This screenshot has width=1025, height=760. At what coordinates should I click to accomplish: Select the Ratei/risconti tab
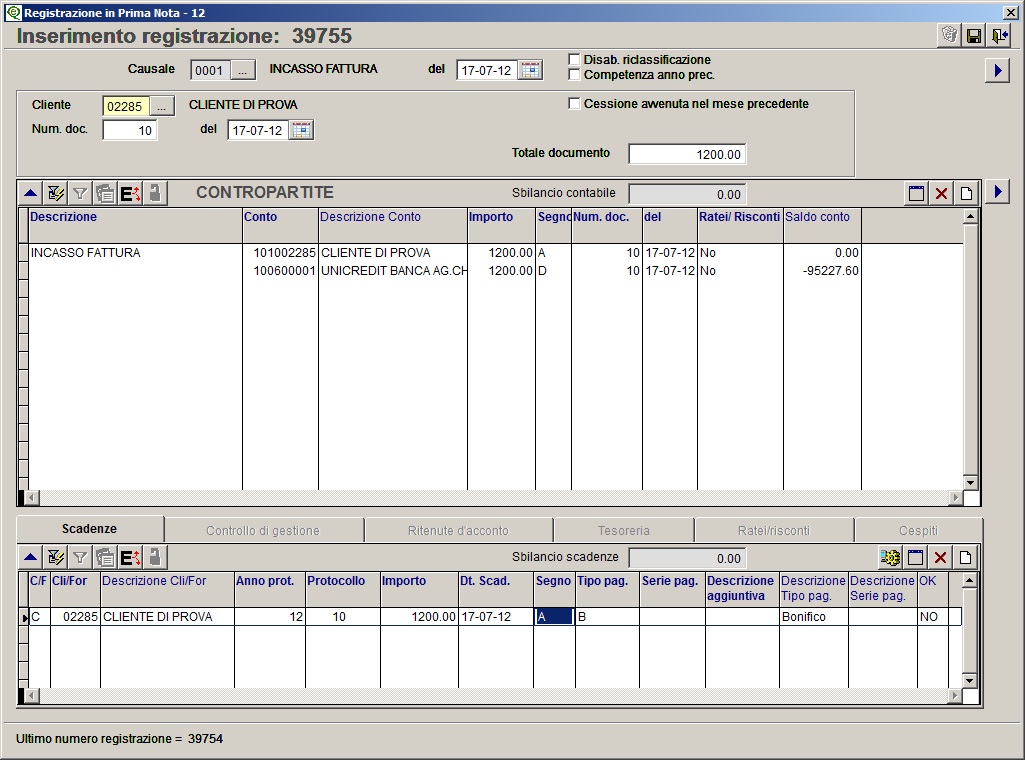click(x=774, y=531)
